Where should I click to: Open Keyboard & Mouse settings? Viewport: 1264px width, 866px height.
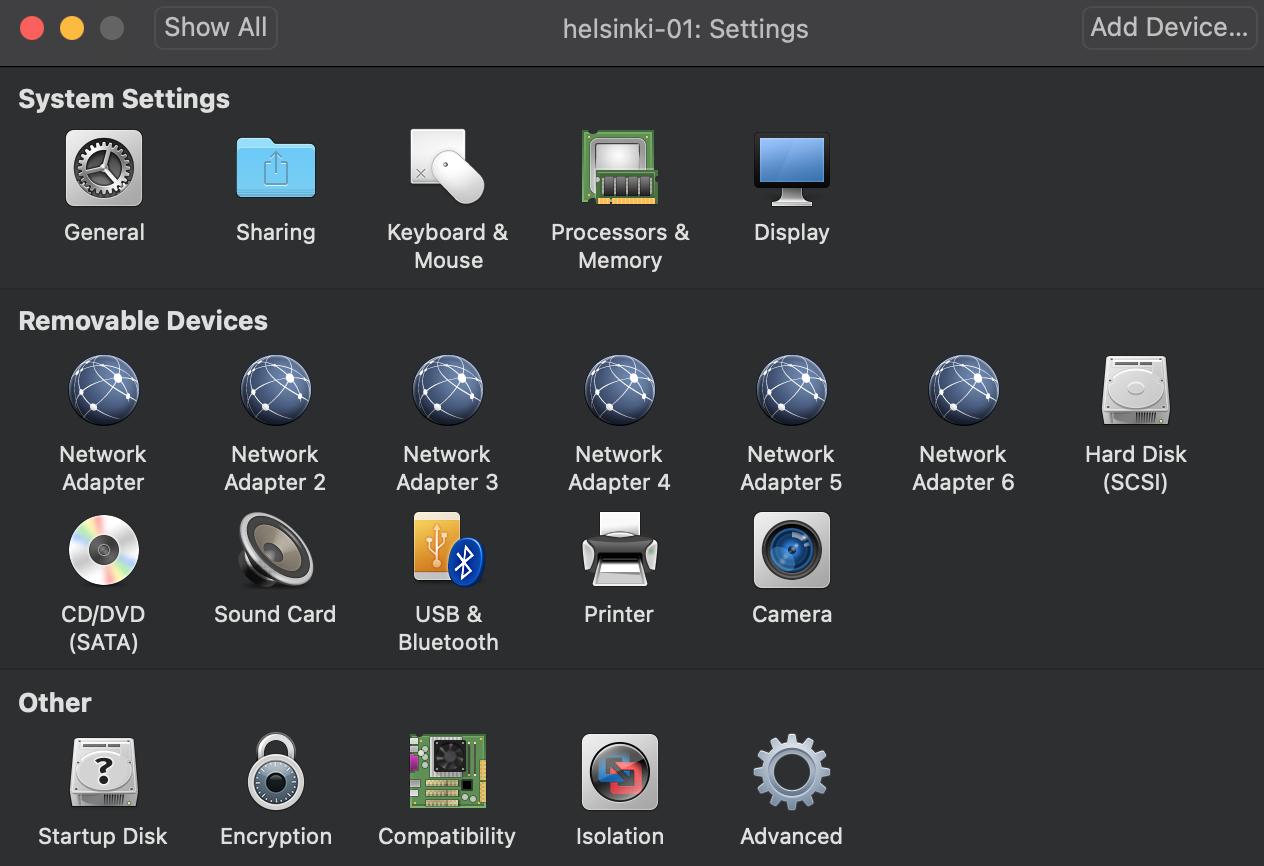(448, 169)
